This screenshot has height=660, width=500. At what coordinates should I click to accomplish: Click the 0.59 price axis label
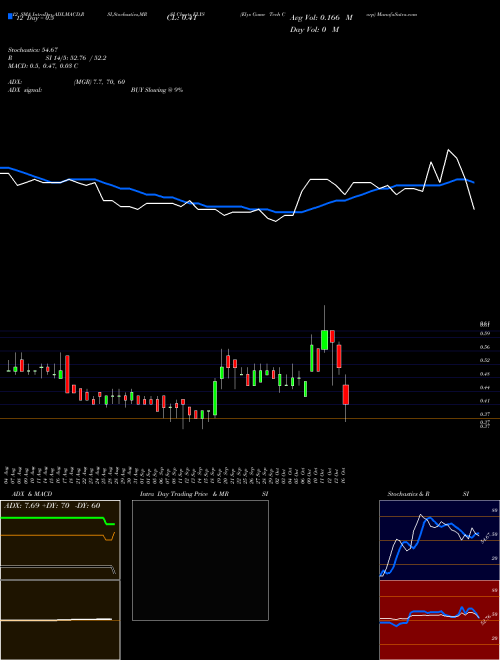(x=484, y=333)
